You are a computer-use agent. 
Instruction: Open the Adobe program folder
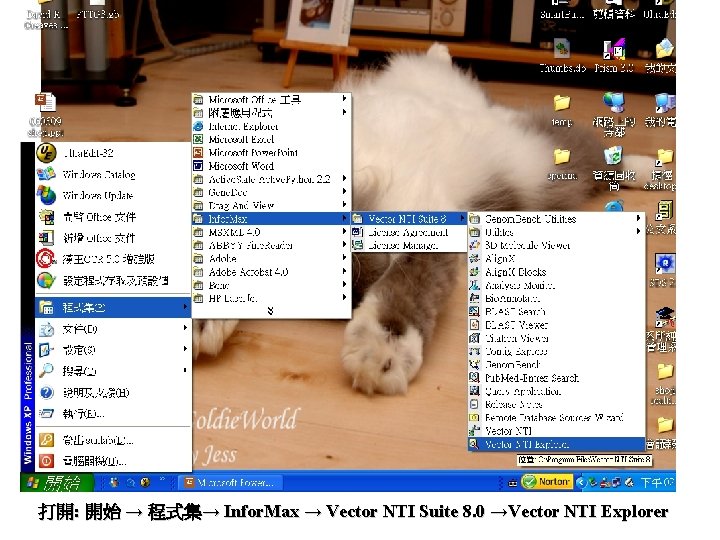pyautogui.click(x=271, y=259)
